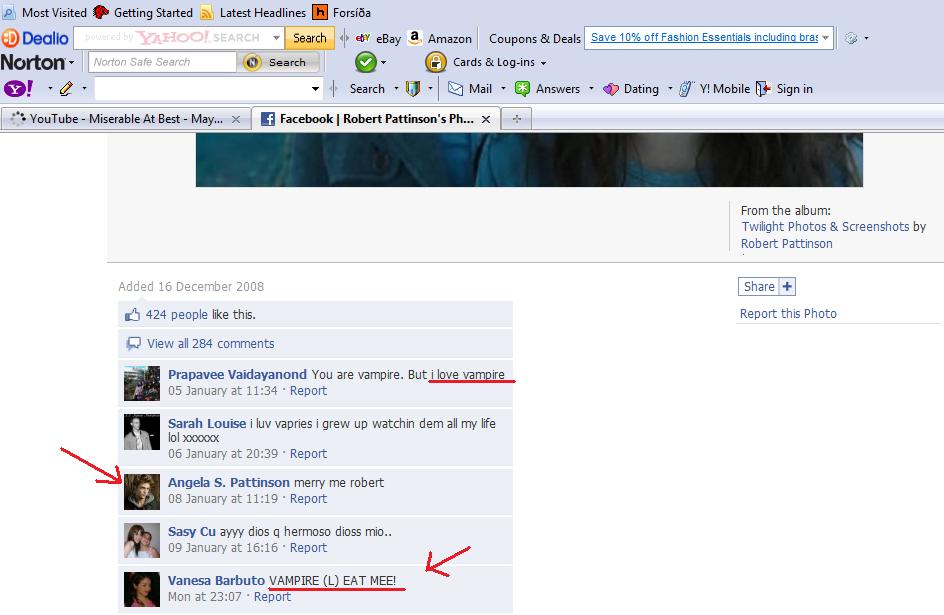The width and height of the screenshot is (944, 615).
Task: Report Prapavee Vaidayanond's comment
Action: [308, 391]
